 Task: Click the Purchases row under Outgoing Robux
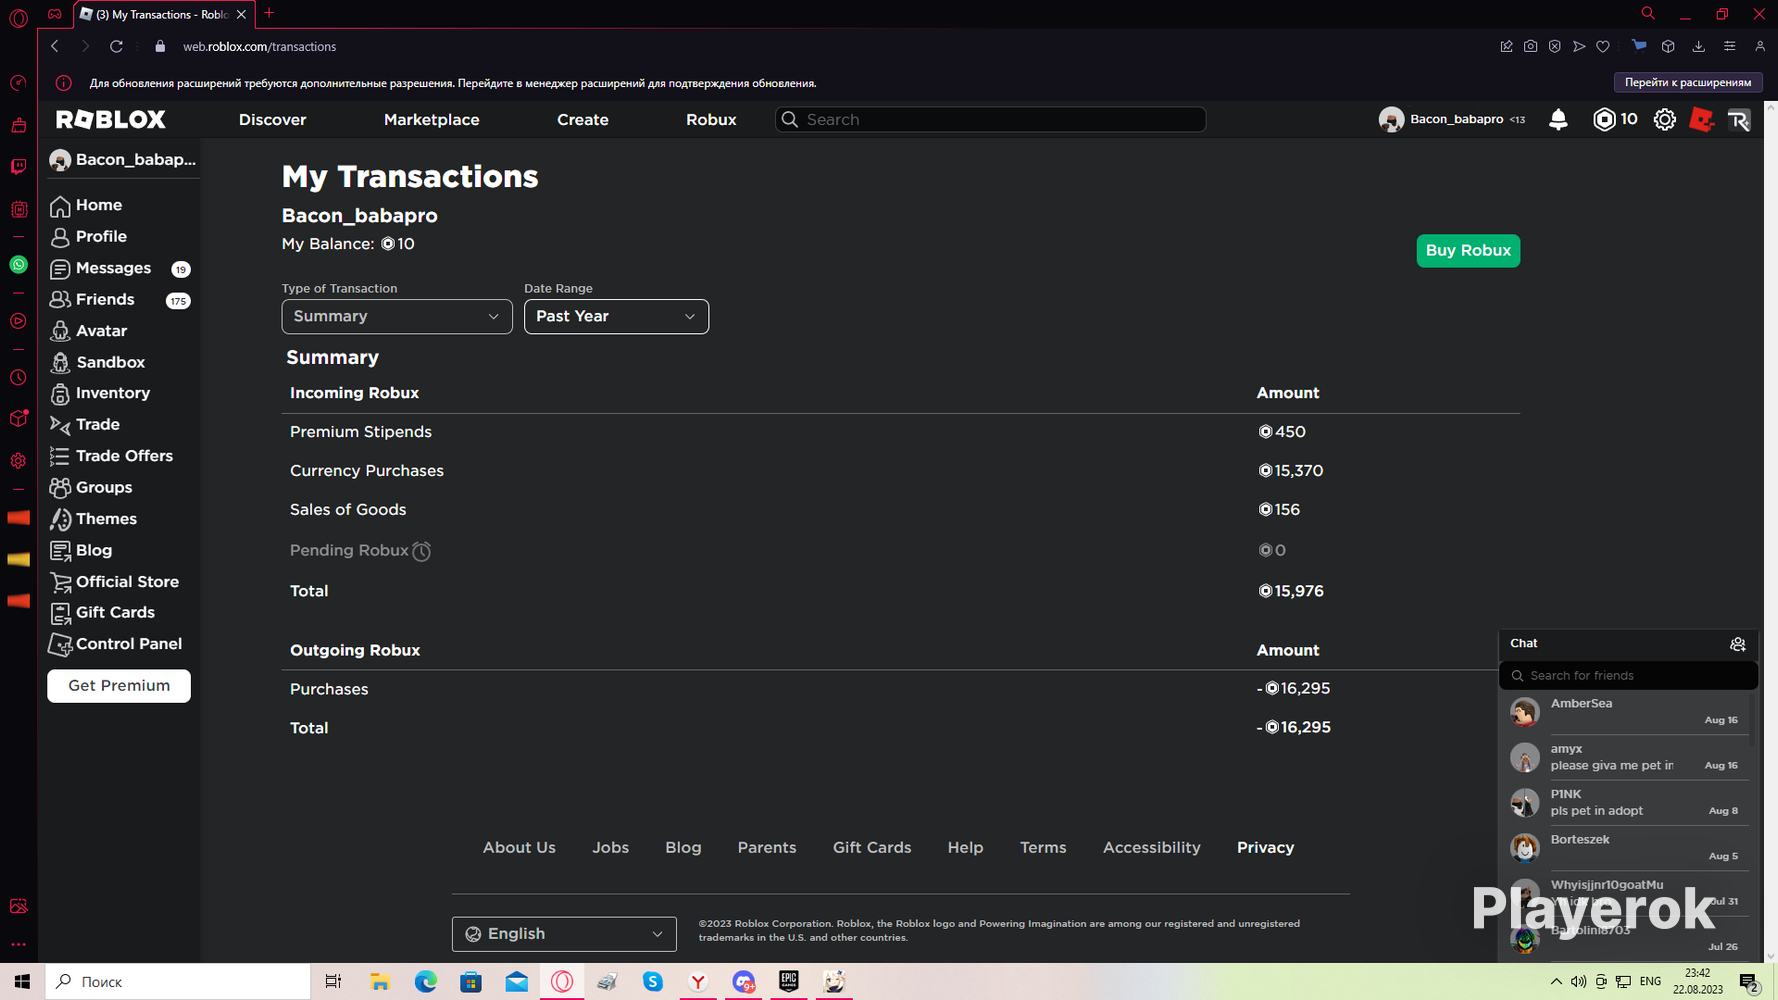pos(329,689)
